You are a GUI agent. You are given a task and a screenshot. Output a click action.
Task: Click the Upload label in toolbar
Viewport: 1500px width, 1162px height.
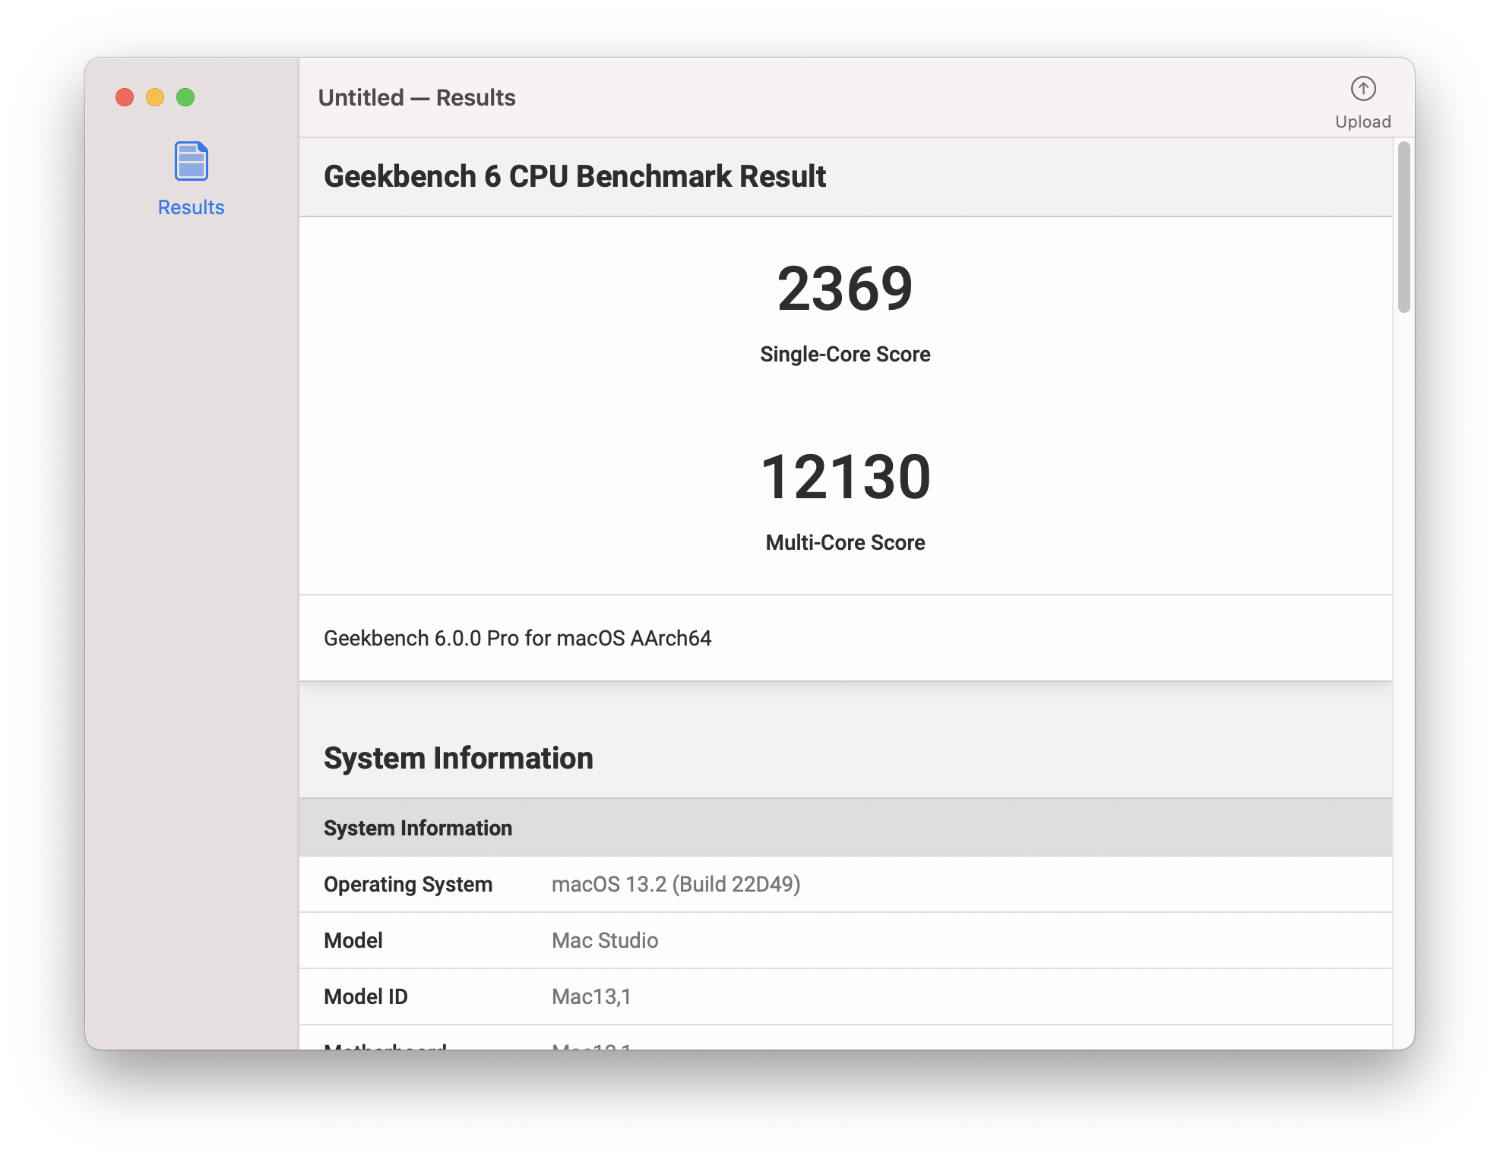coord(1363,122)
